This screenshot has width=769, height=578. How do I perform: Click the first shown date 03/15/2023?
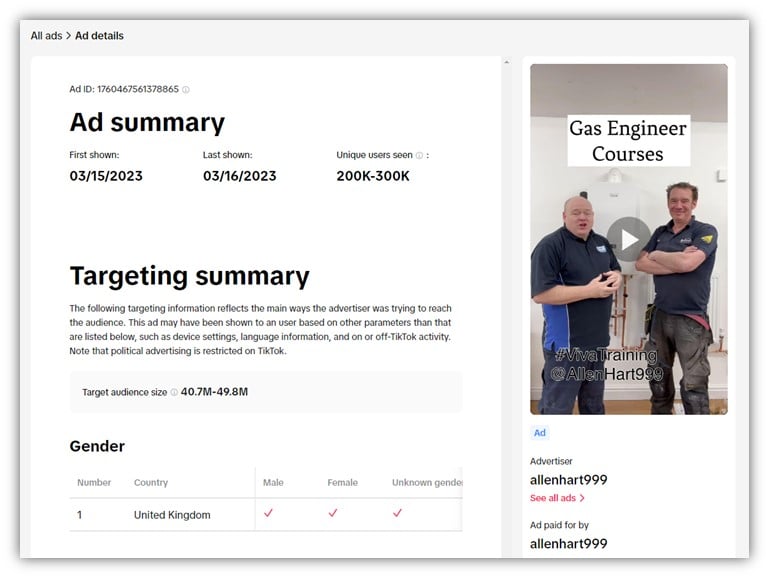pyautogui.click(x=106, y=176)
